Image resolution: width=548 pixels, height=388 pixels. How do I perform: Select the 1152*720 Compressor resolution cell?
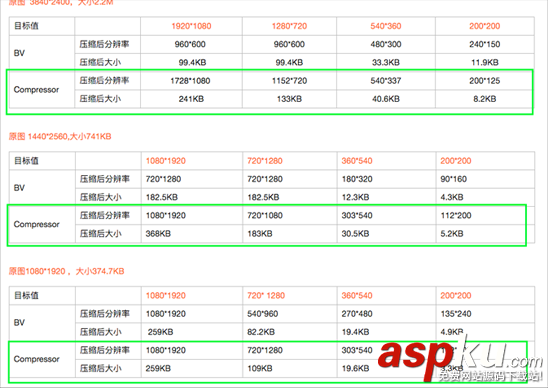pyautogui.click(x=289, y=81)
